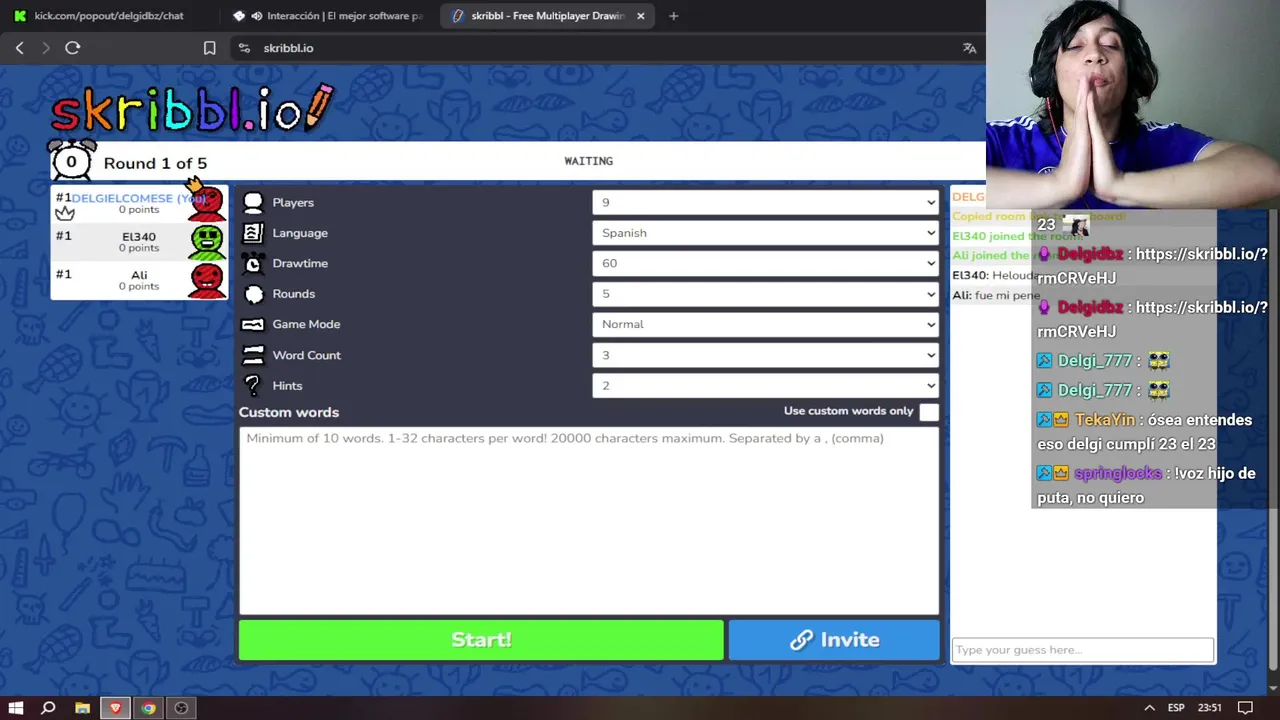Show hidden system tray icons

1149,708
